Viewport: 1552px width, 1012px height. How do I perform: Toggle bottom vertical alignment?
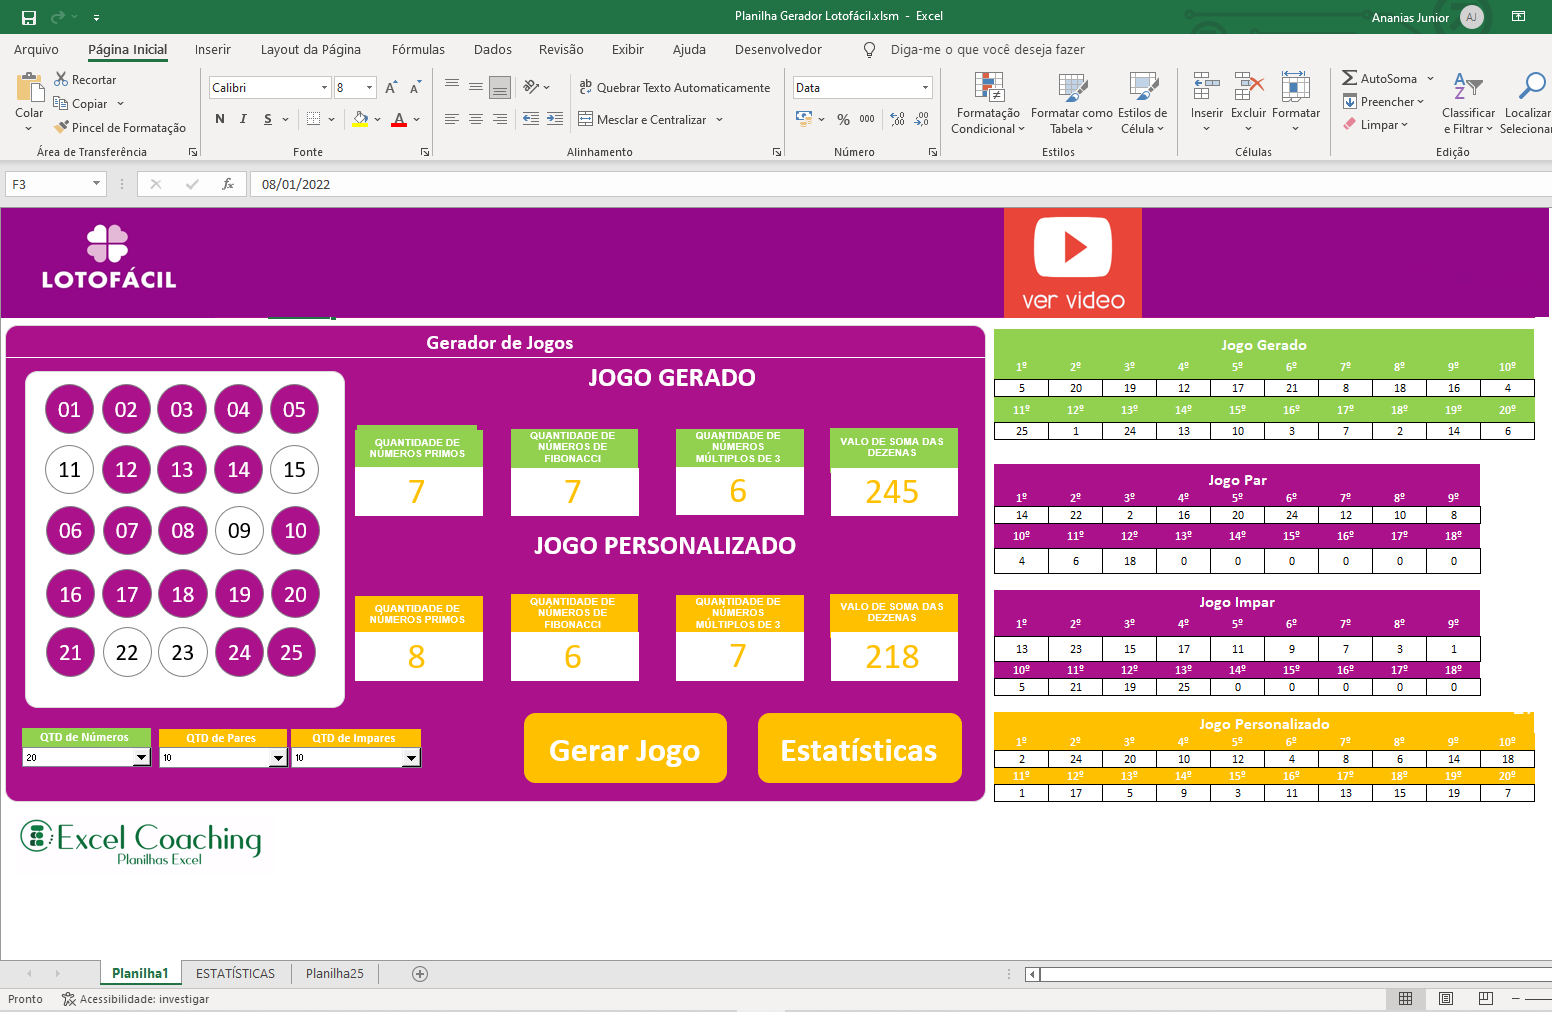point(500,87)
